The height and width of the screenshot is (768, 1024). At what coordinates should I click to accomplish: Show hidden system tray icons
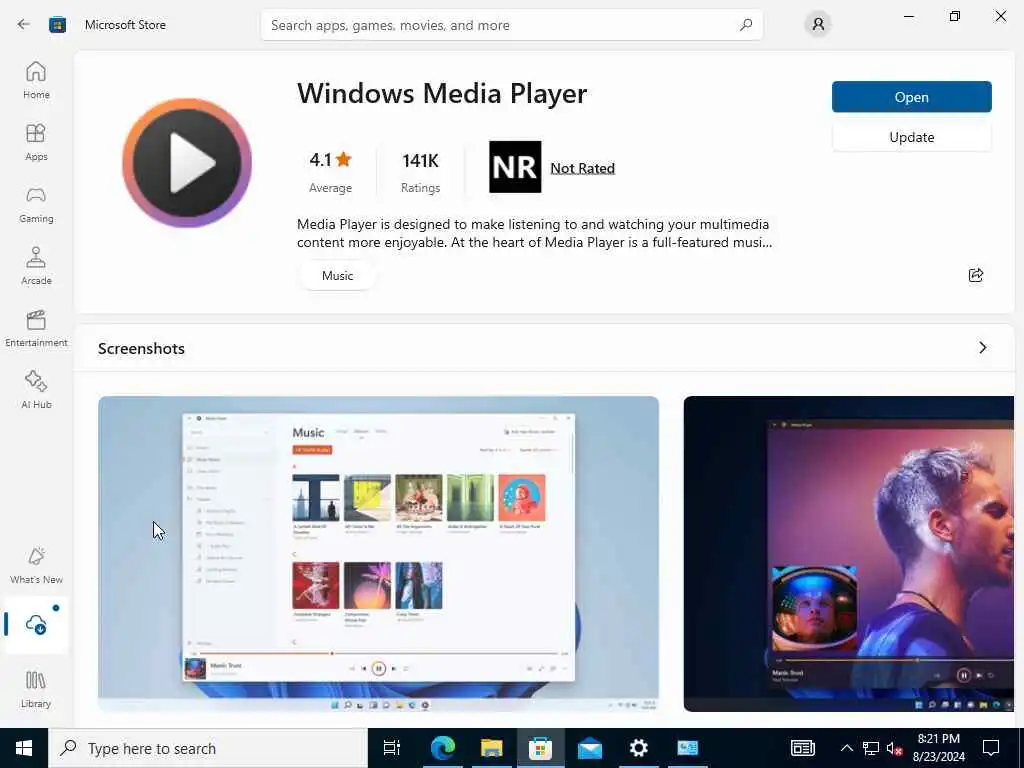click(846, 748)
